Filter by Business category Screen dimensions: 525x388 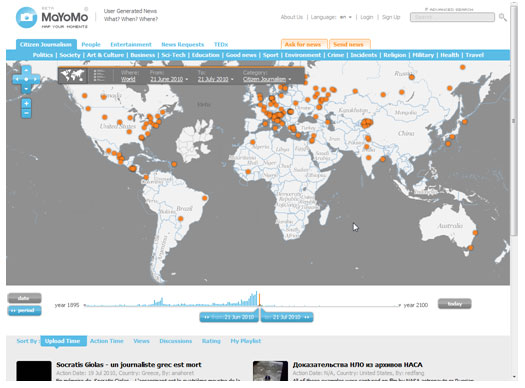coord(143,55)
